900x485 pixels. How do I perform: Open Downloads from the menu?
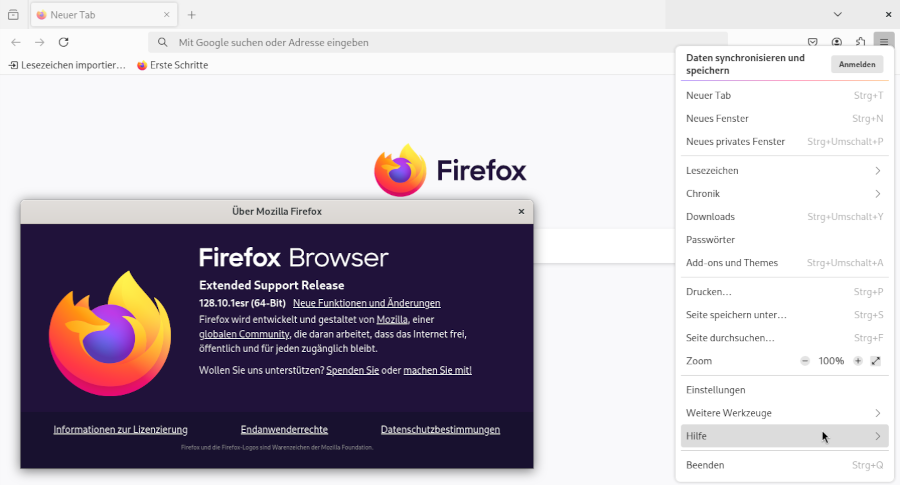coord(785,216)
